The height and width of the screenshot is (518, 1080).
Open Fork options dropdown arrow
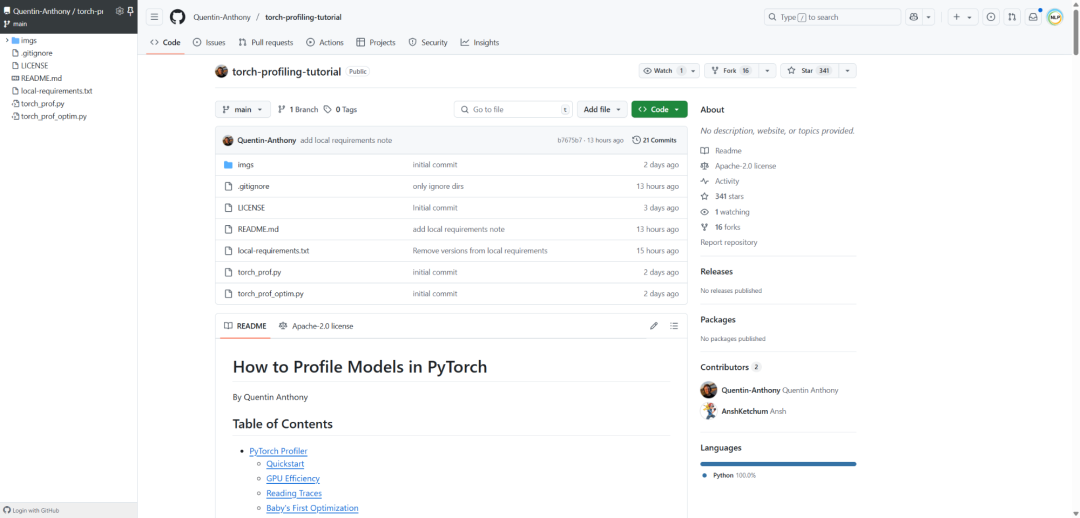[767, 71]
